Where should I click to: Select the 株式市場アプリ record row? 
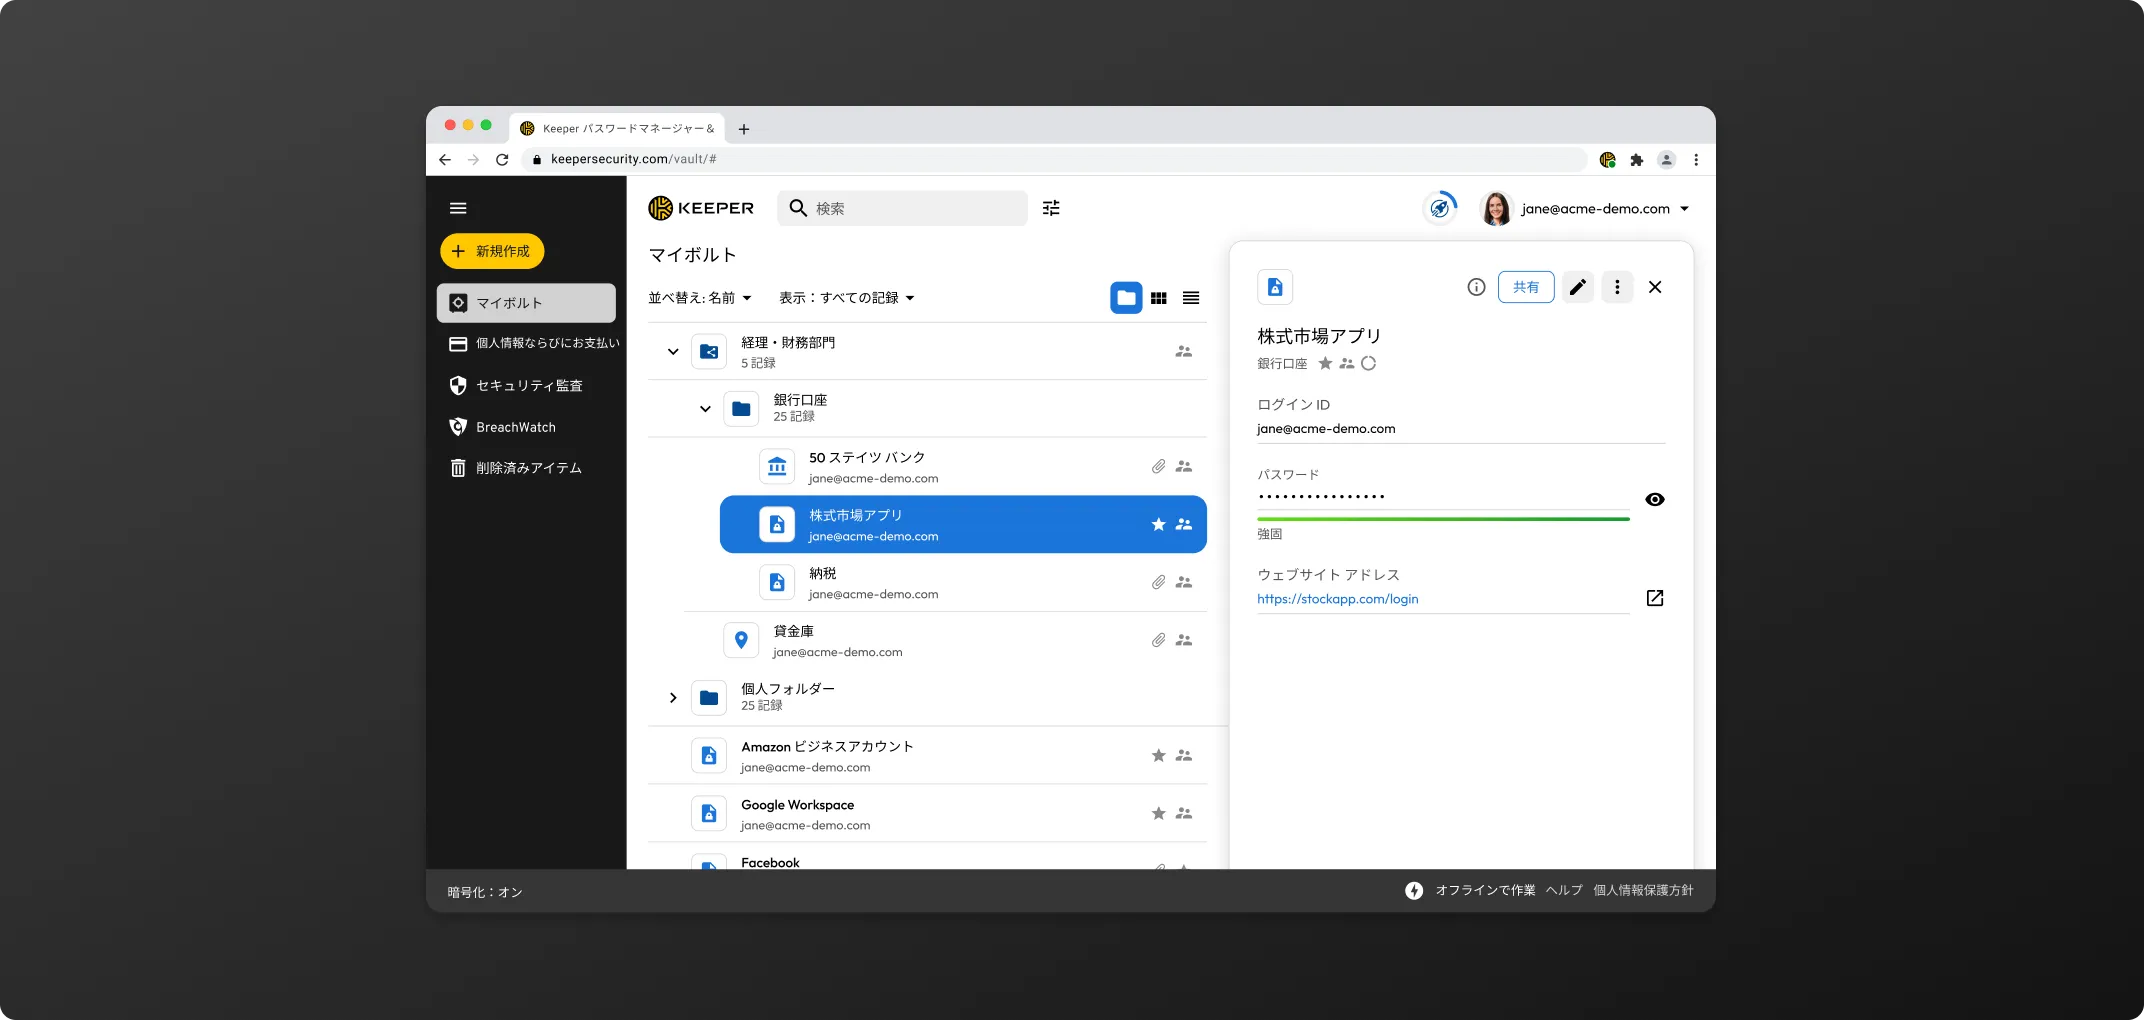point(963,524)
